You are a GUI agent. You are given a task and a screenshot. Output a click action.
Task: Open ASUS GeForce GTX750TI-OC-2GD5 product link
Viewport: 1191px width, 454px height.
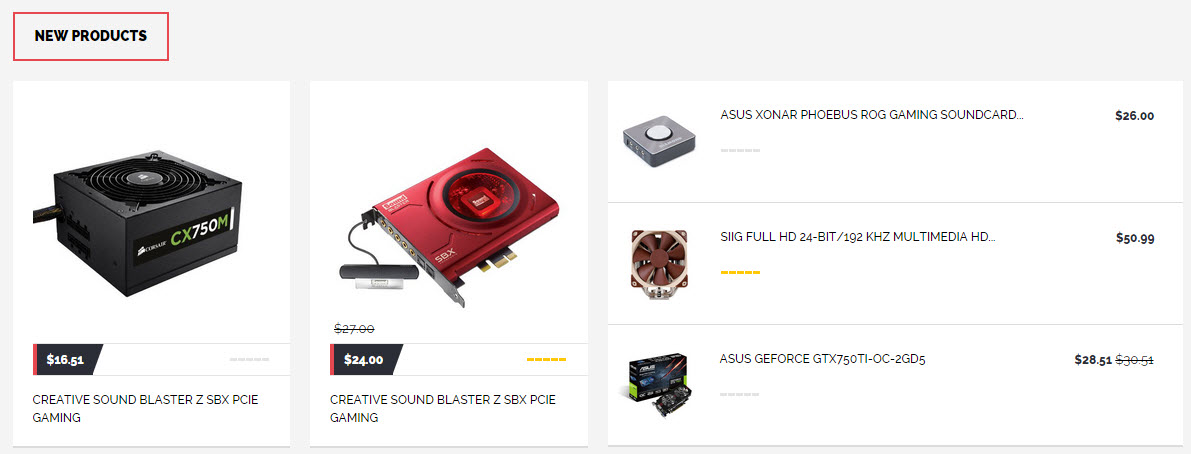[x=823, y=359]
